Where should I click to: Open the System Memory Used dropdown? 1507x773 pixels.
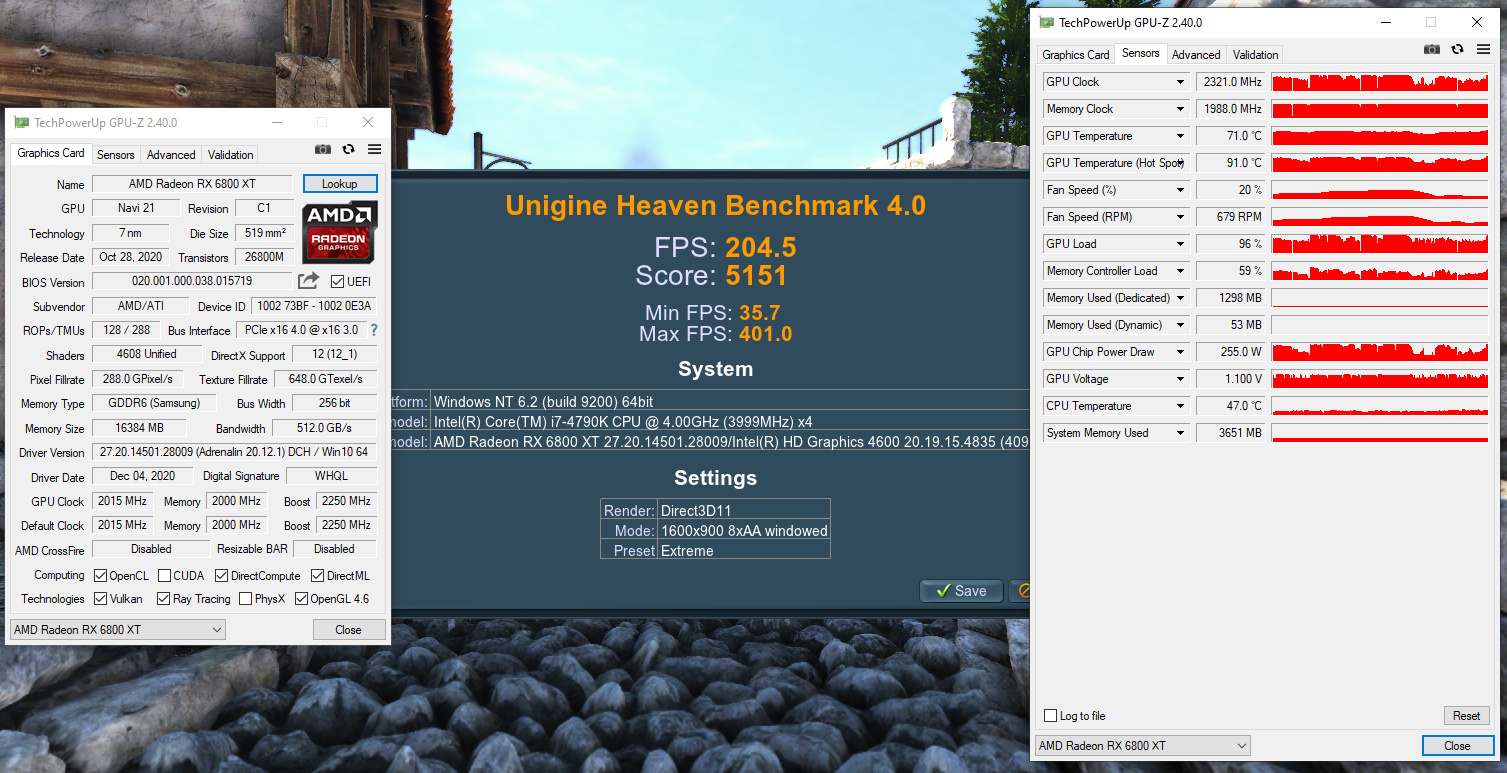tap(1180, 433)
